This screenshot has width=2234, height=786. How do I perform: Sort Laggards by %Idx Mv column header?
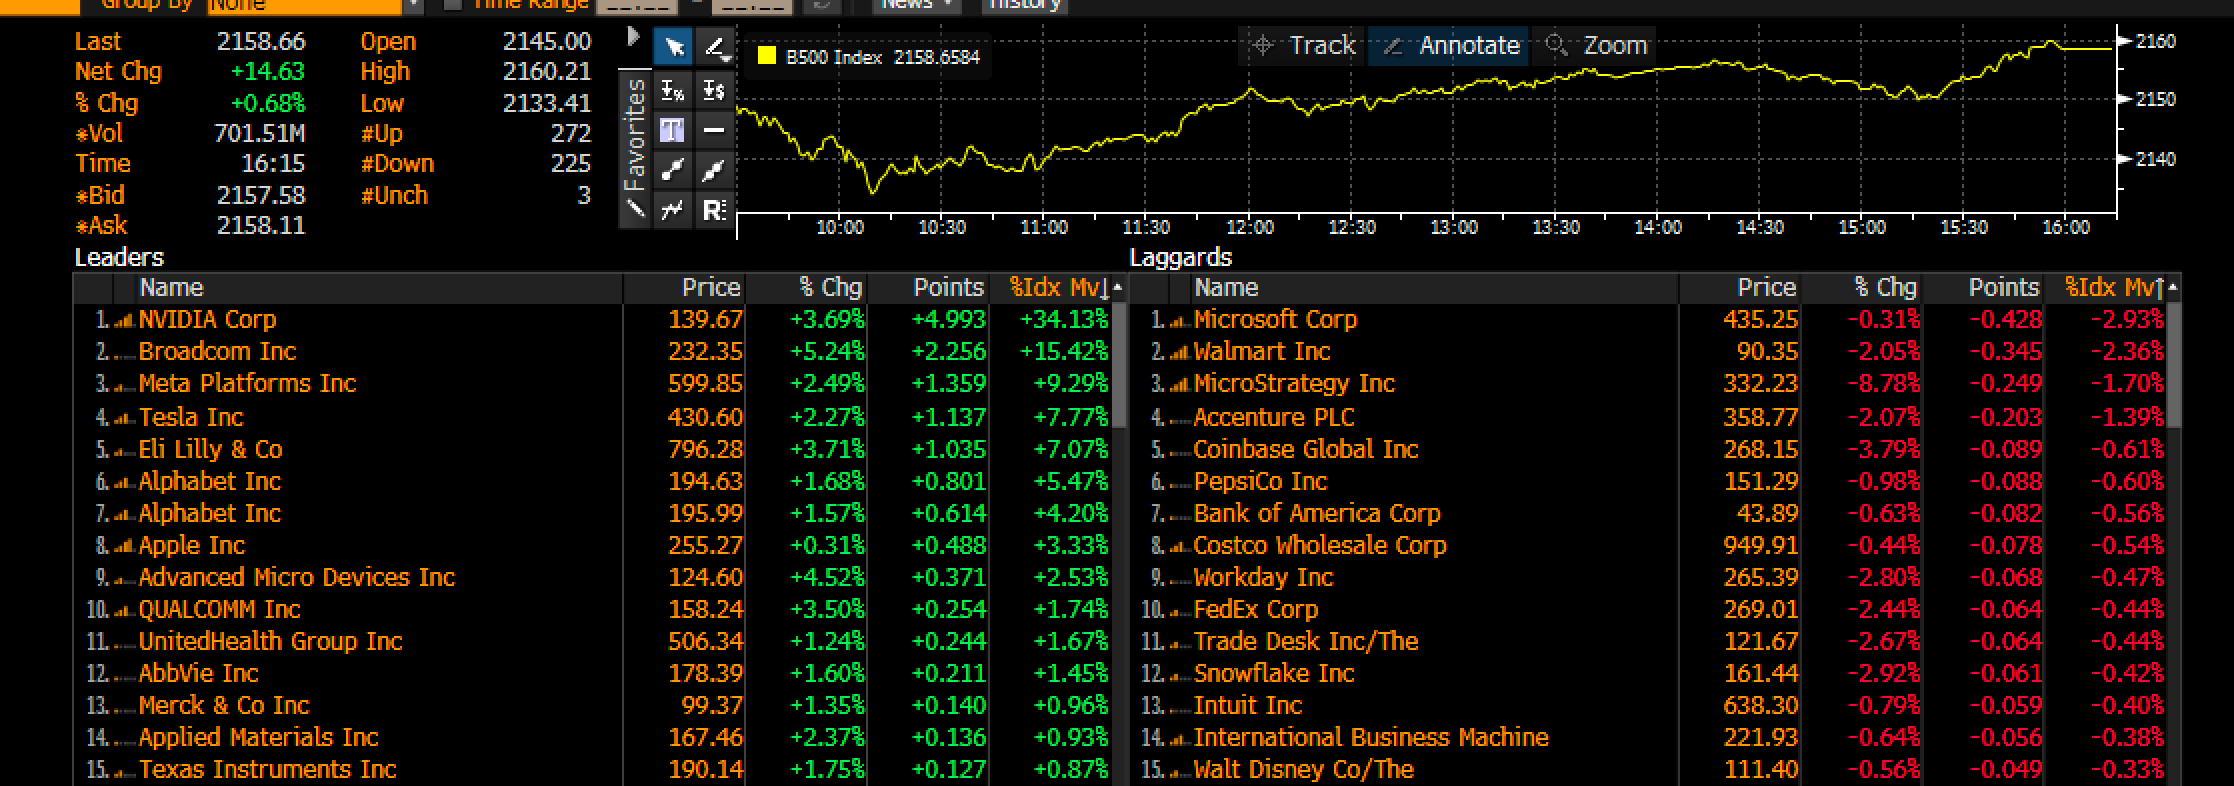2105,288
